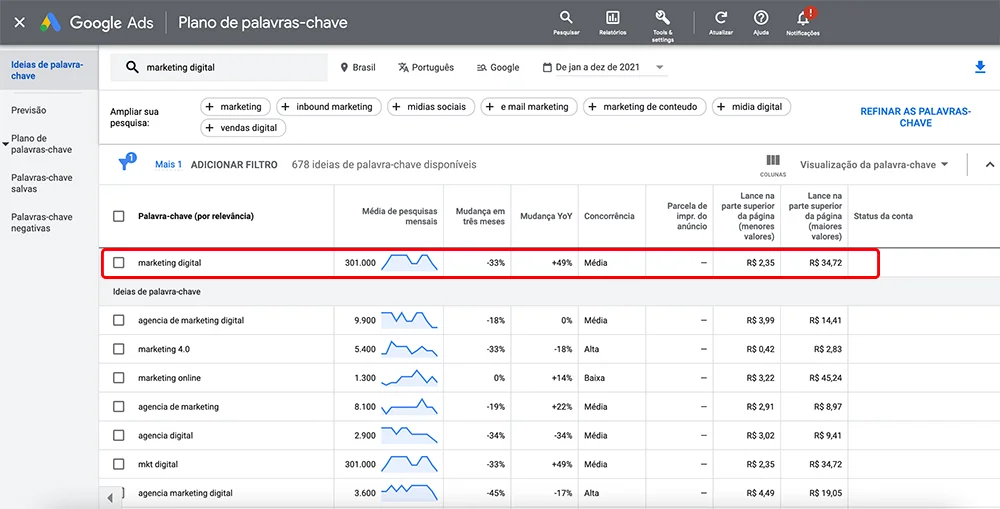
Task: Open the Ajuda help icon
Action: point(761,18)
